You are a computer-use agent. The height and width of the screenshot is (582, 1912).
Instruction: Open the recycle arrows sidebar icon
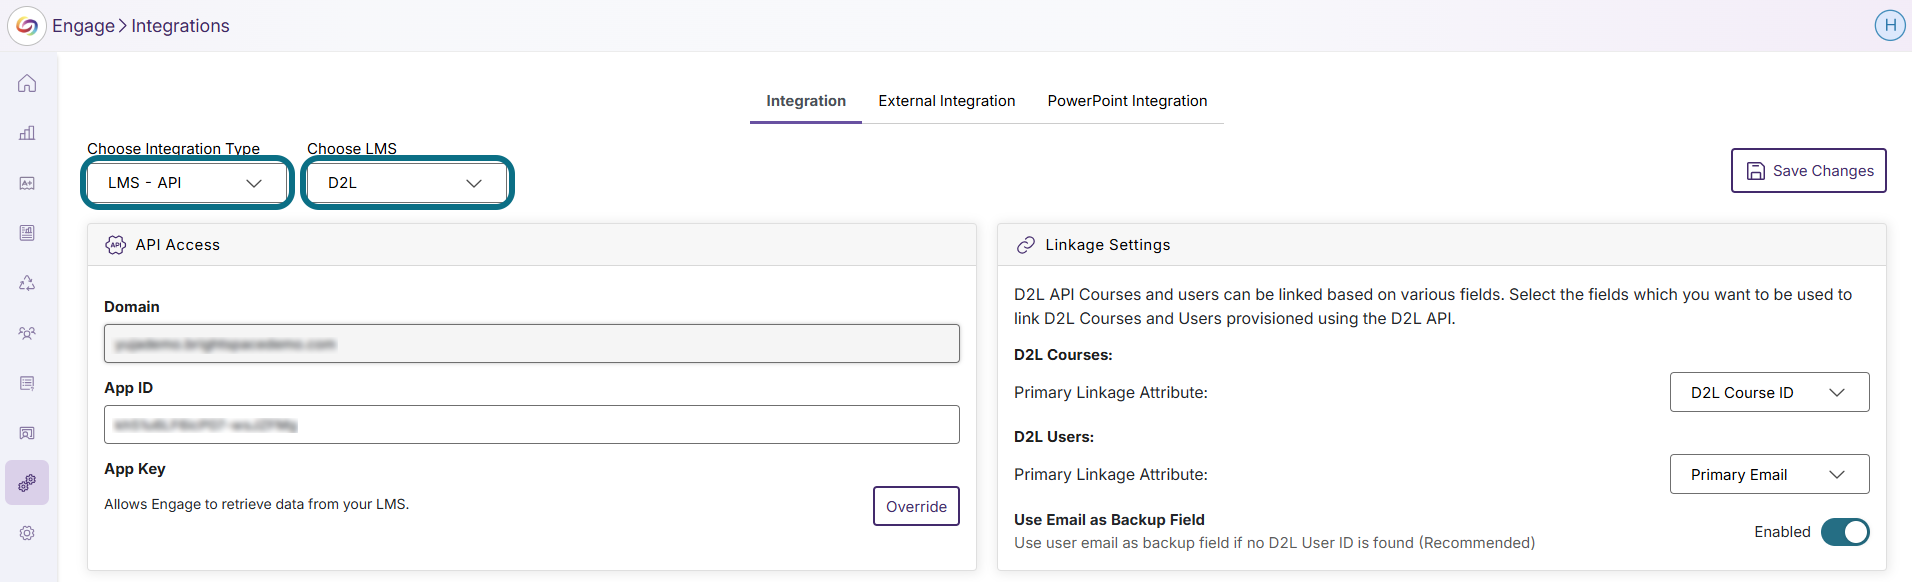pos(27,283)
